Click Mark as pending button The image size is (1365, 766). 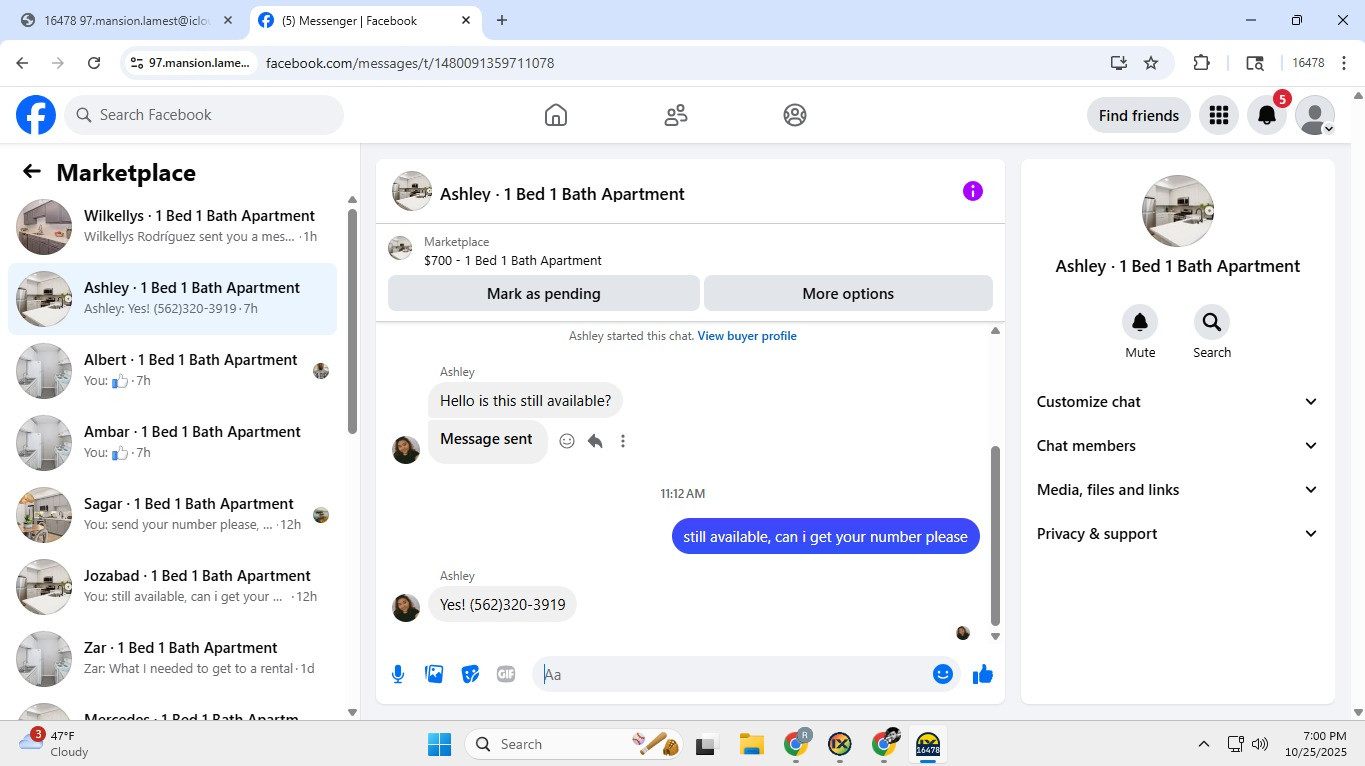pos(544,294)
